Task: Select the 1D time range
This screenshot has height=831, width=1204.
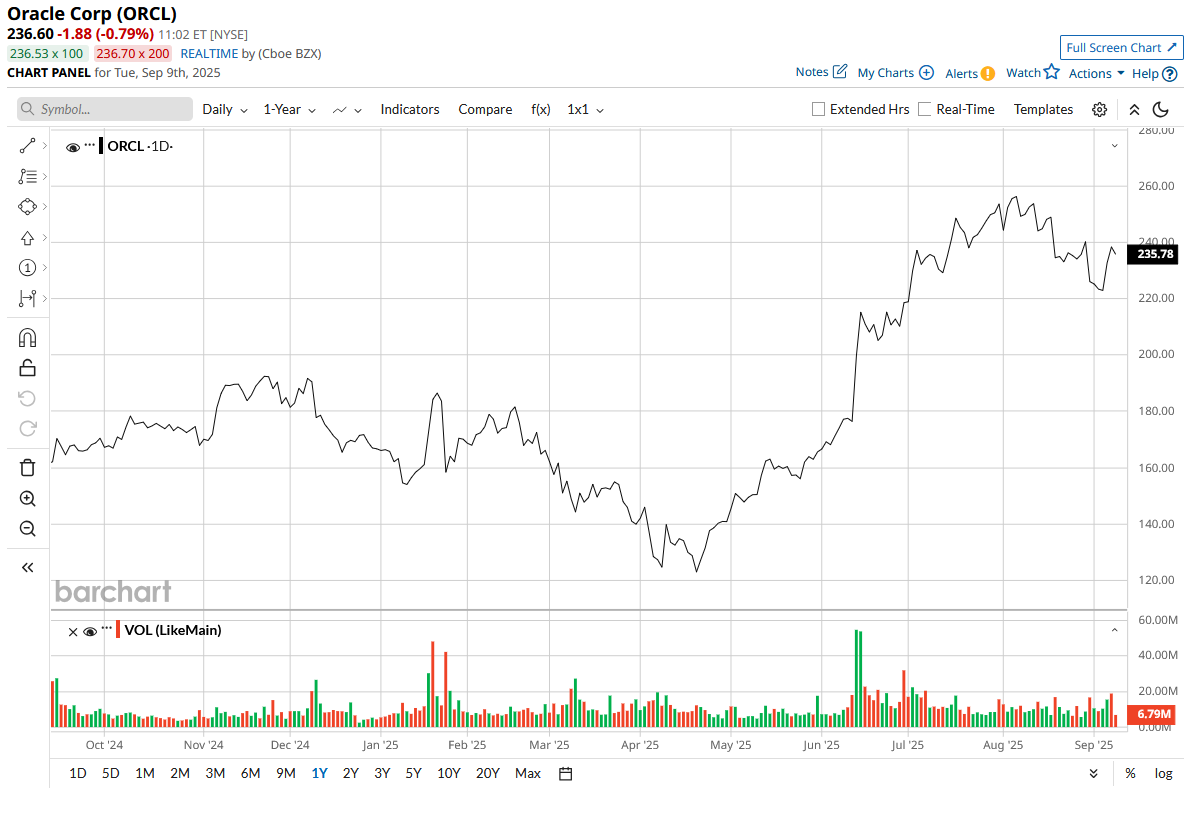Action: (x=77, y=773)
